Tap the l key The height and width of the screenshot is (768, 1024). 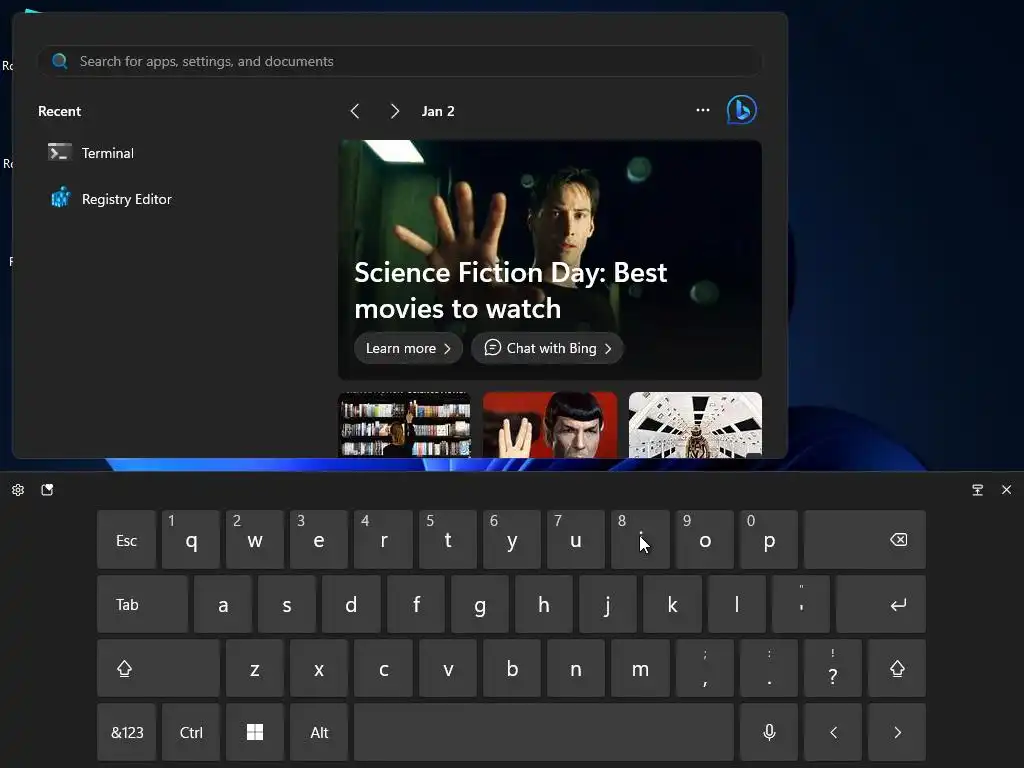pos(737,604)
